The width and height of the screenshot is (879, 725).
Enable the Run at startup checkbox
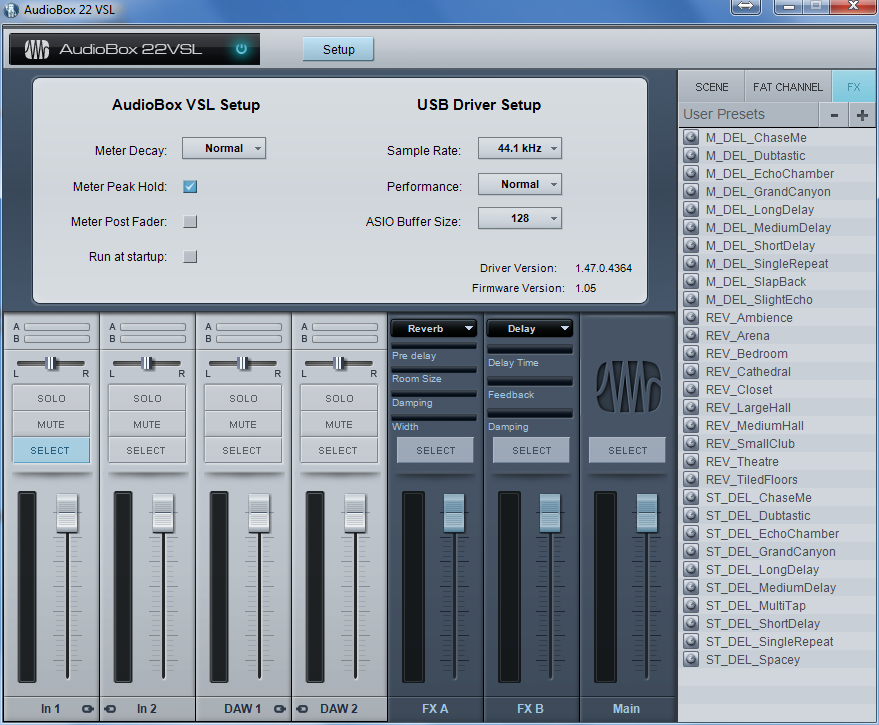point(190,256)
